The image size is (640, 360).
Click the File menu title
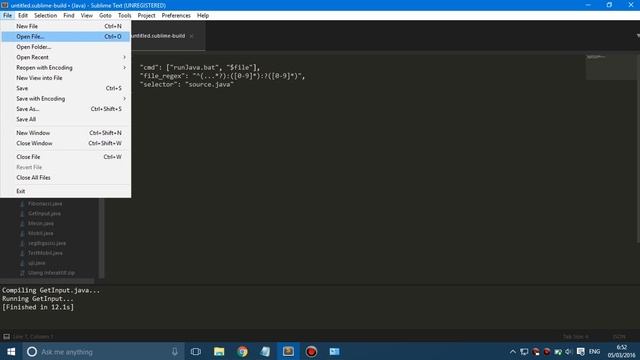tap(8, 16)
